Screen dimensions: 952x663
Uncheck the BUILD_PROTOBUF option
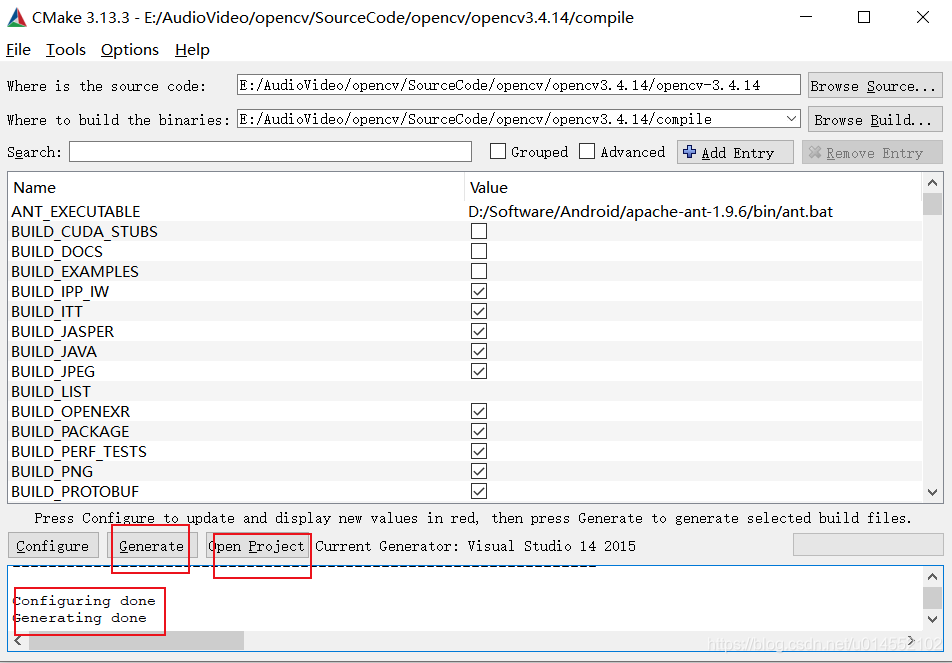(479, 492)
